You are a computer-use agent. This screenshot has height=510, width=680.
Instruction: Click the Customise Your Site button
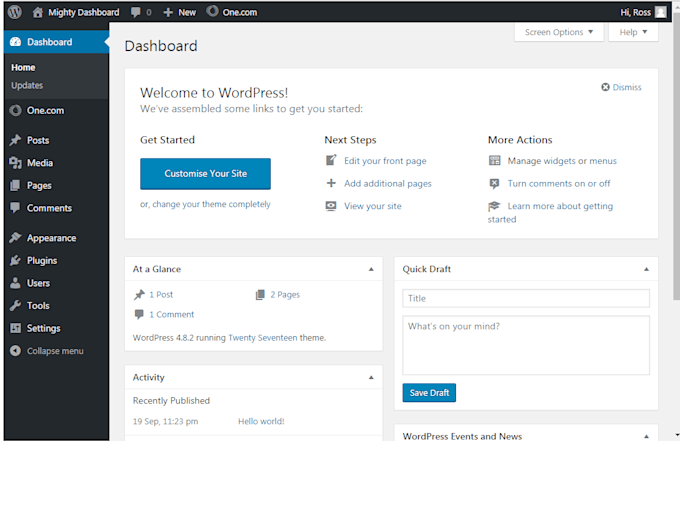(205, 173)
